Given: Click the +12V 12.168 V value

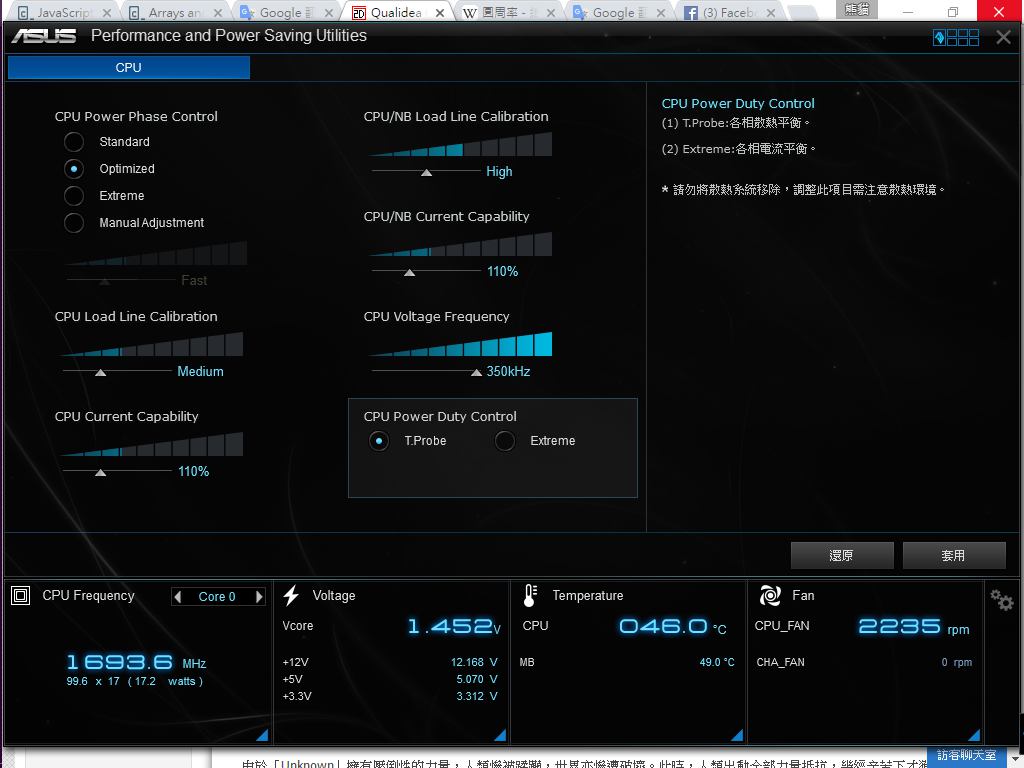Looking at the screenshot, I should coord(474,662).
